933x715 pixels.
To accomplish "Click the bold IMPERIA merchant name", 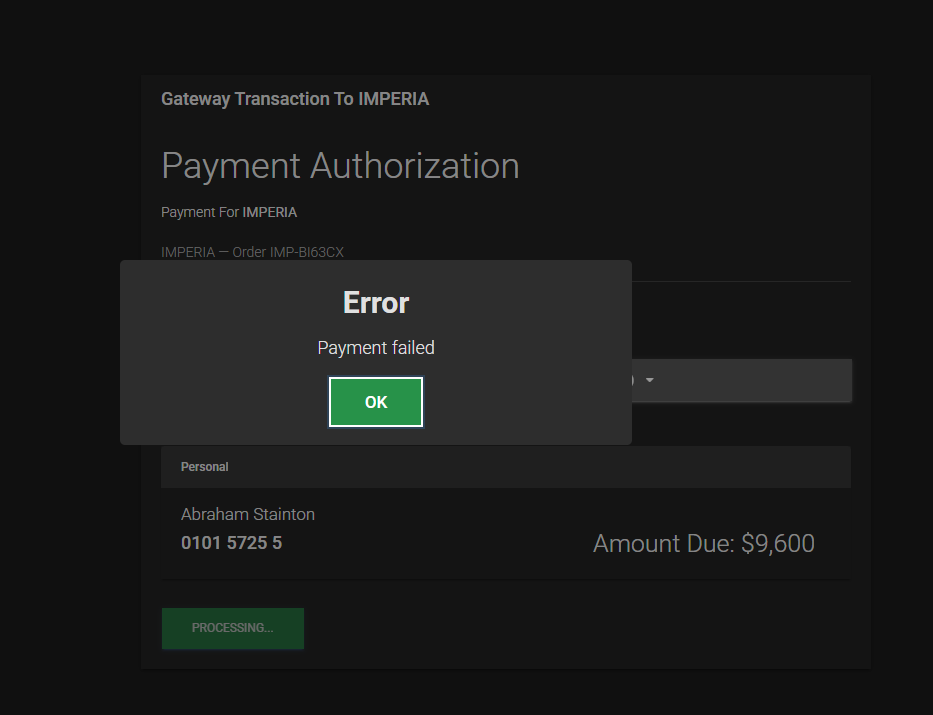I will point(270,212).
